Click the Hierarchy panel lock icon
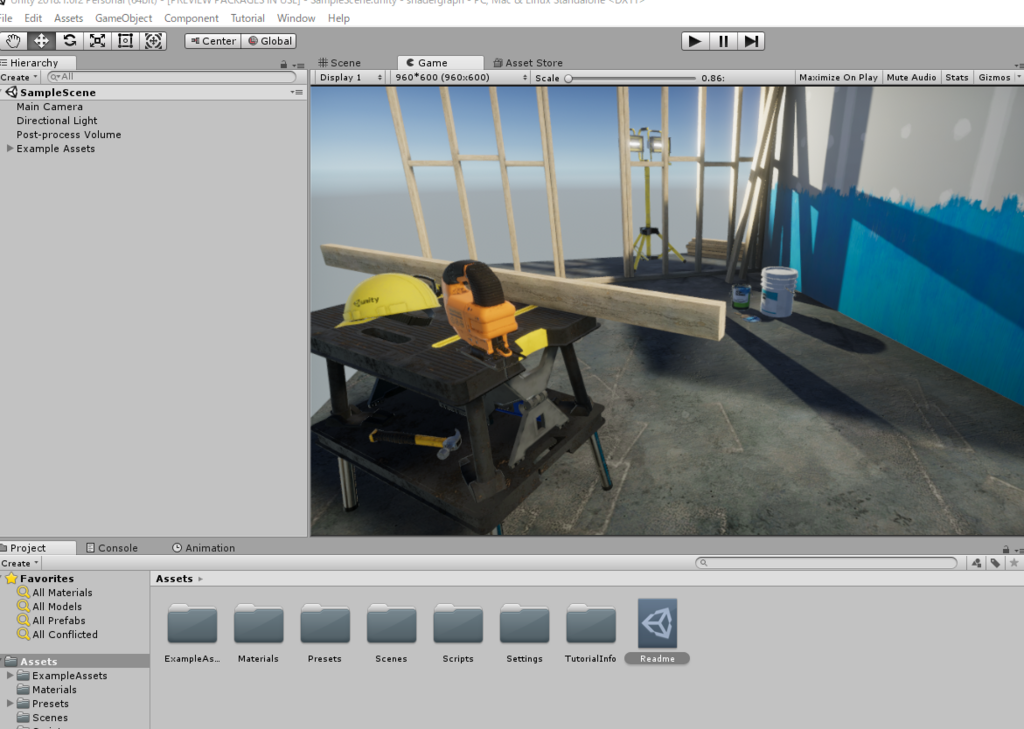Image resolution: width=1024 pixels, height=729 pixels. tap(283, 64)
